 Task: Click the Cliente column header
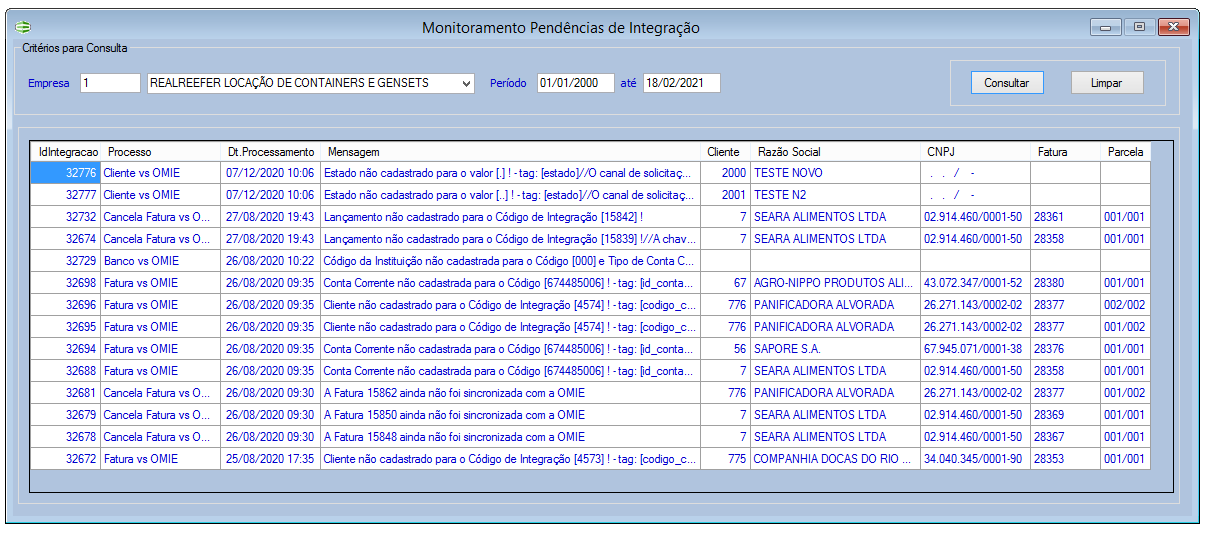tap(726, 152)
